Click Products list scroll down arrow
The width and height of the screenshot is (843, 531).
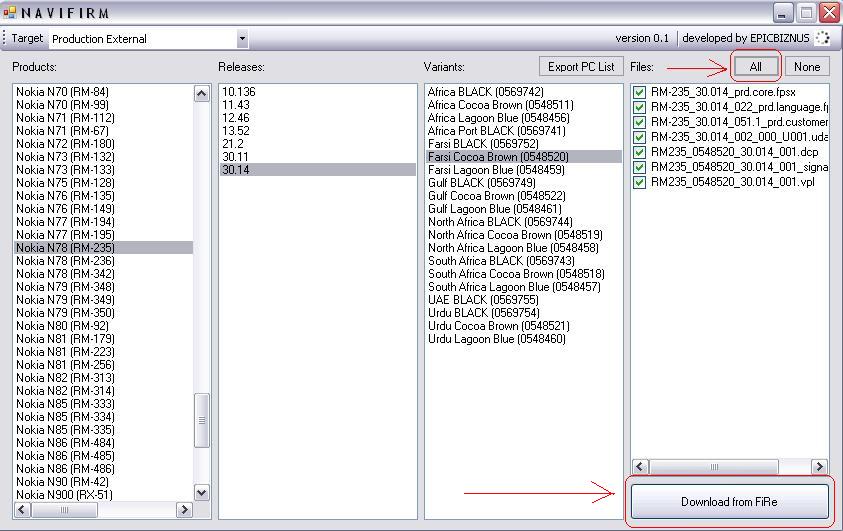point(202,492)
